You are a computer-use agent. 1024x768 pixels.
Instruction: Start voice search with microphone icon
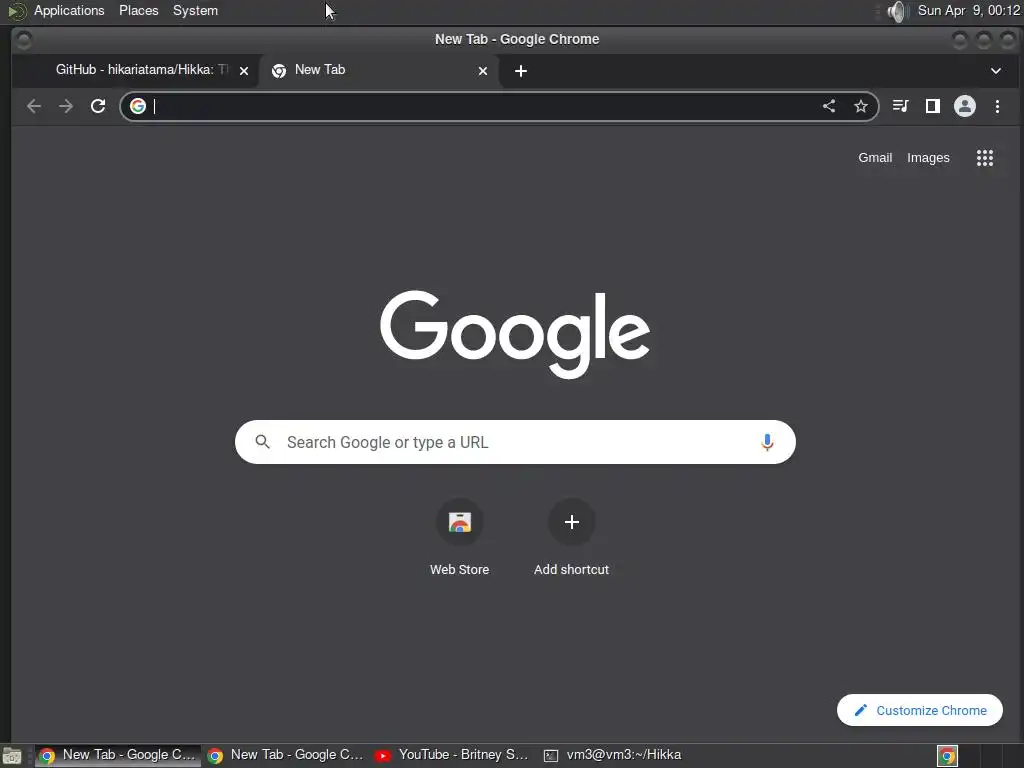pyautogui.click(x=767, y=442)
